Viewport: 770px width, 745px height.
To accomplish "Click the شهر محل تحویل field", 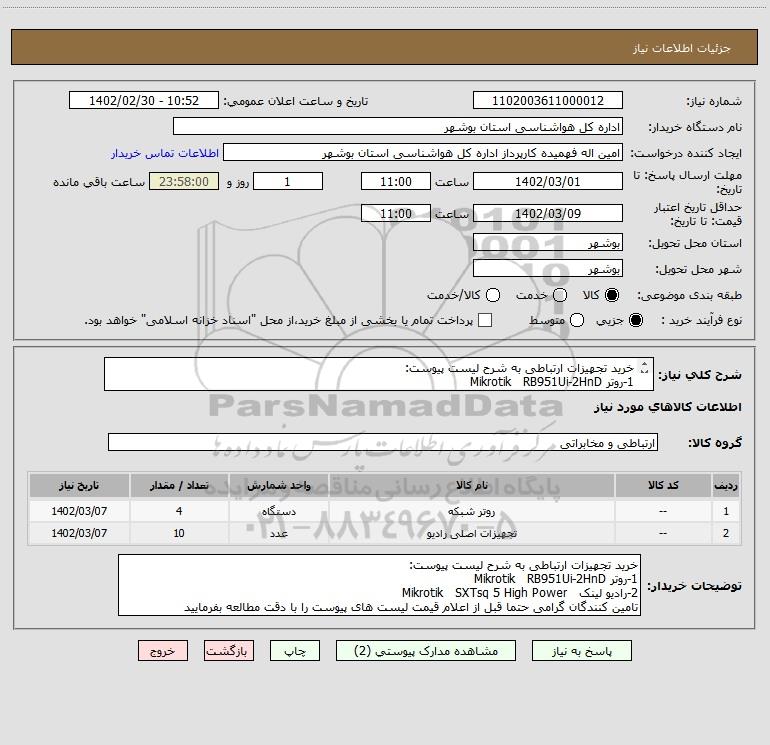I will click(548, 269).
